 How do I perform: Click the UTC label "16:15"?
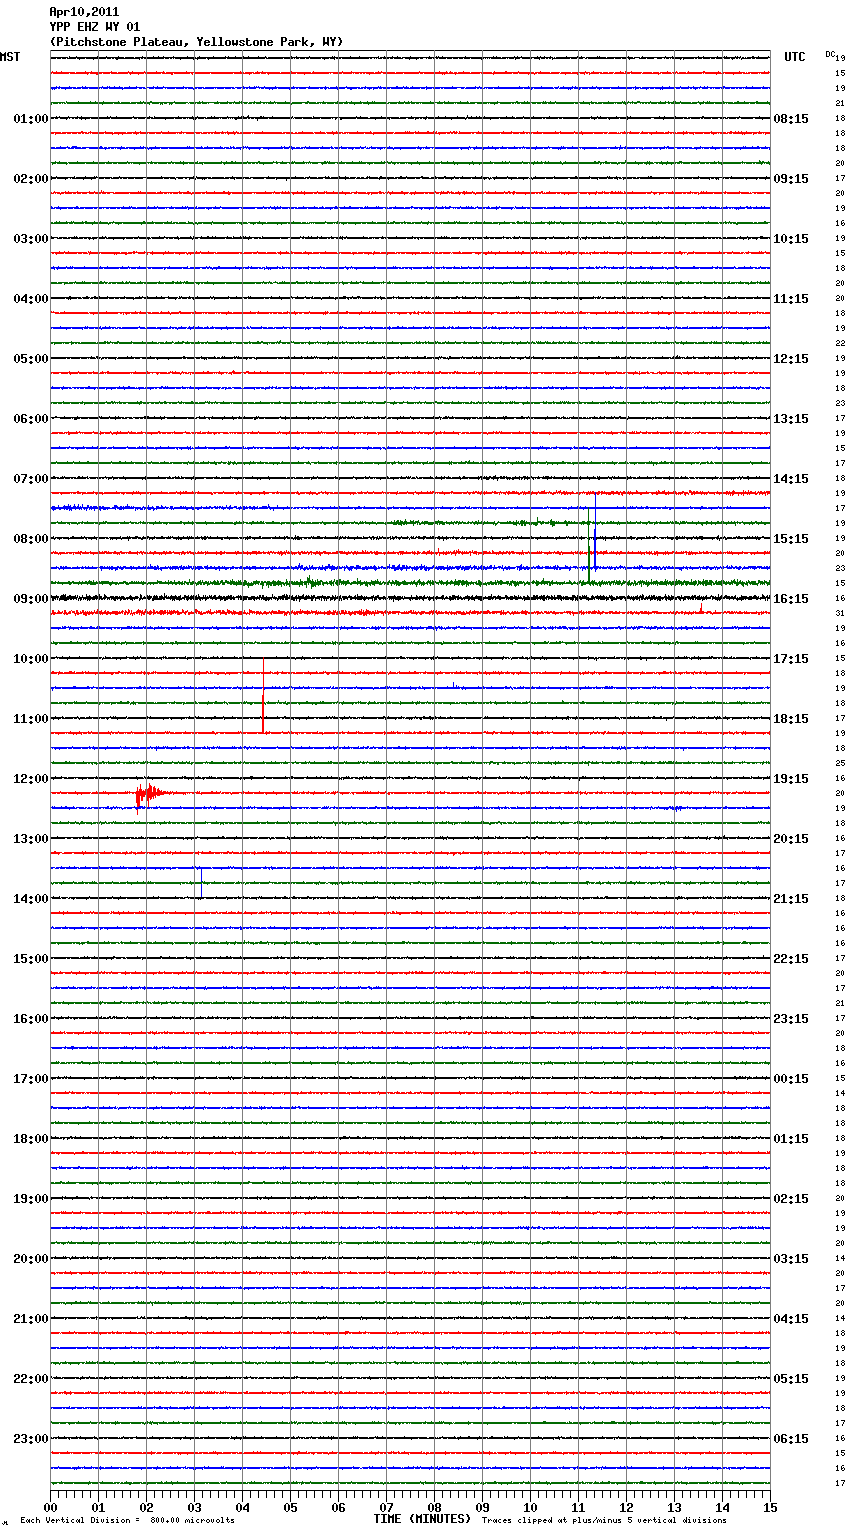[x=791, y=599]
